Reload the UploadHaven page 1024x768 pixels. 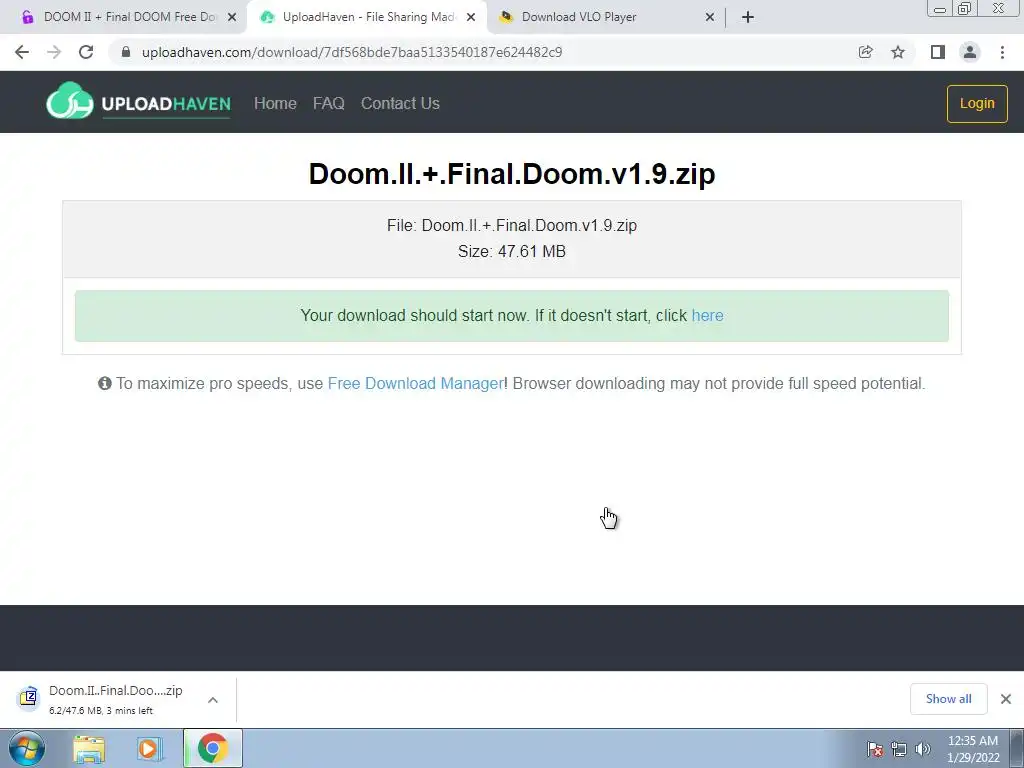[86, 52]
